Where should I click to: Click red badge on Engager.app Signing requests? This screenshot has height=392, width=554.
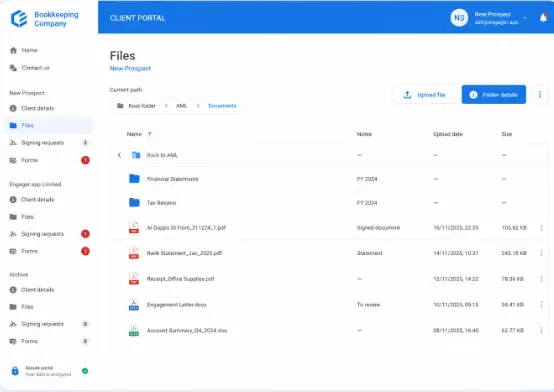pos(85,234)
